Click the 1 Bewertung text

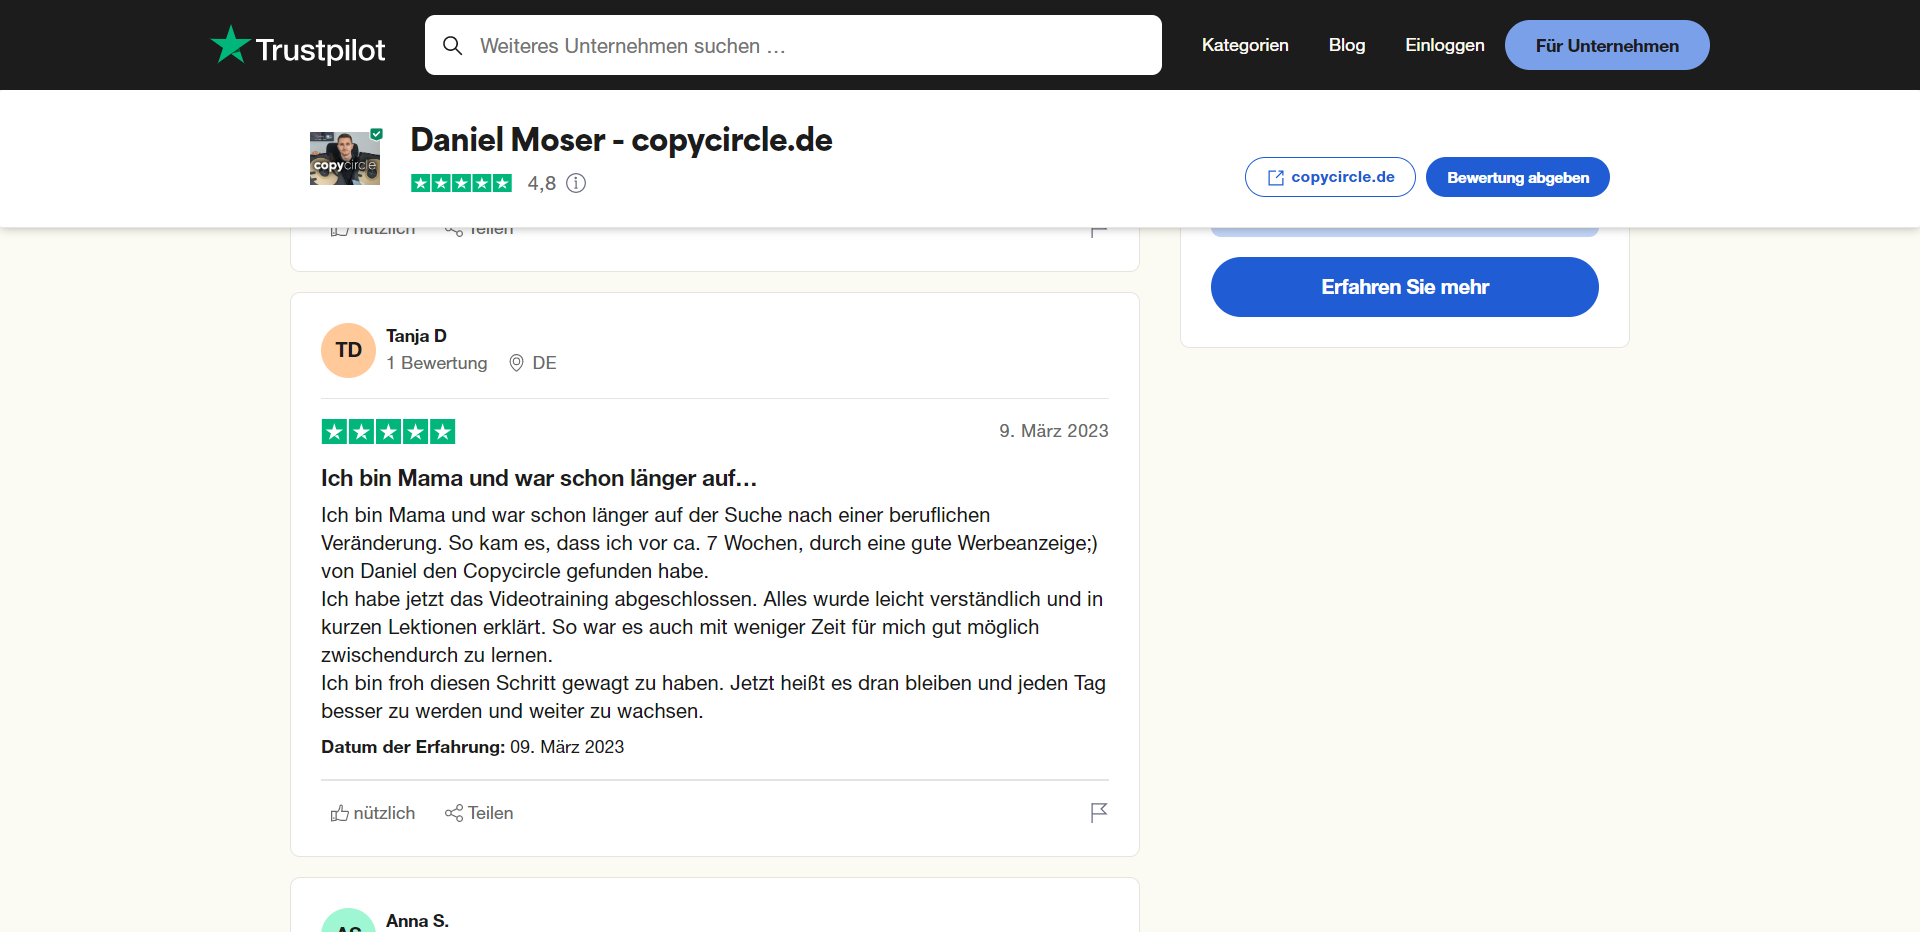tap(437, 363)
